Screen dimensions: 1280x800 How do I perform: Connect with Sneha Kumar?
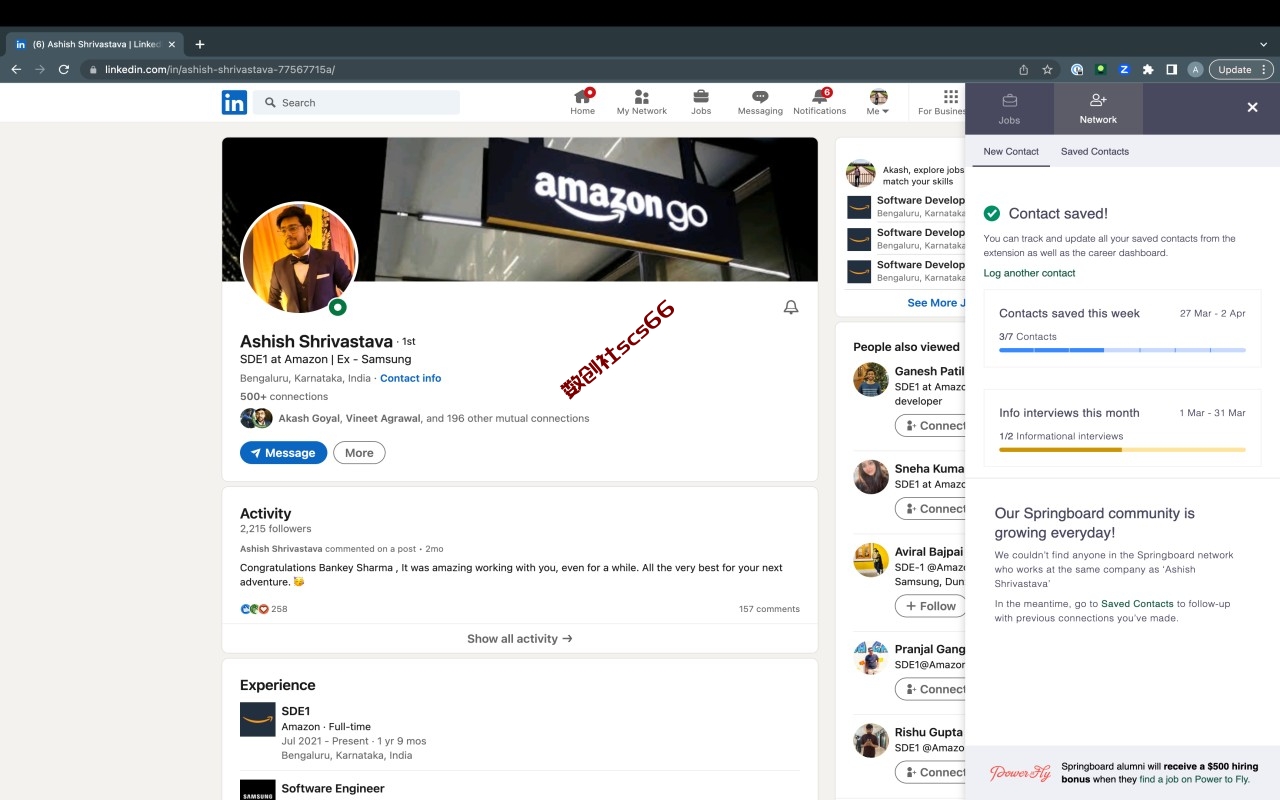(x=931, y=509)
